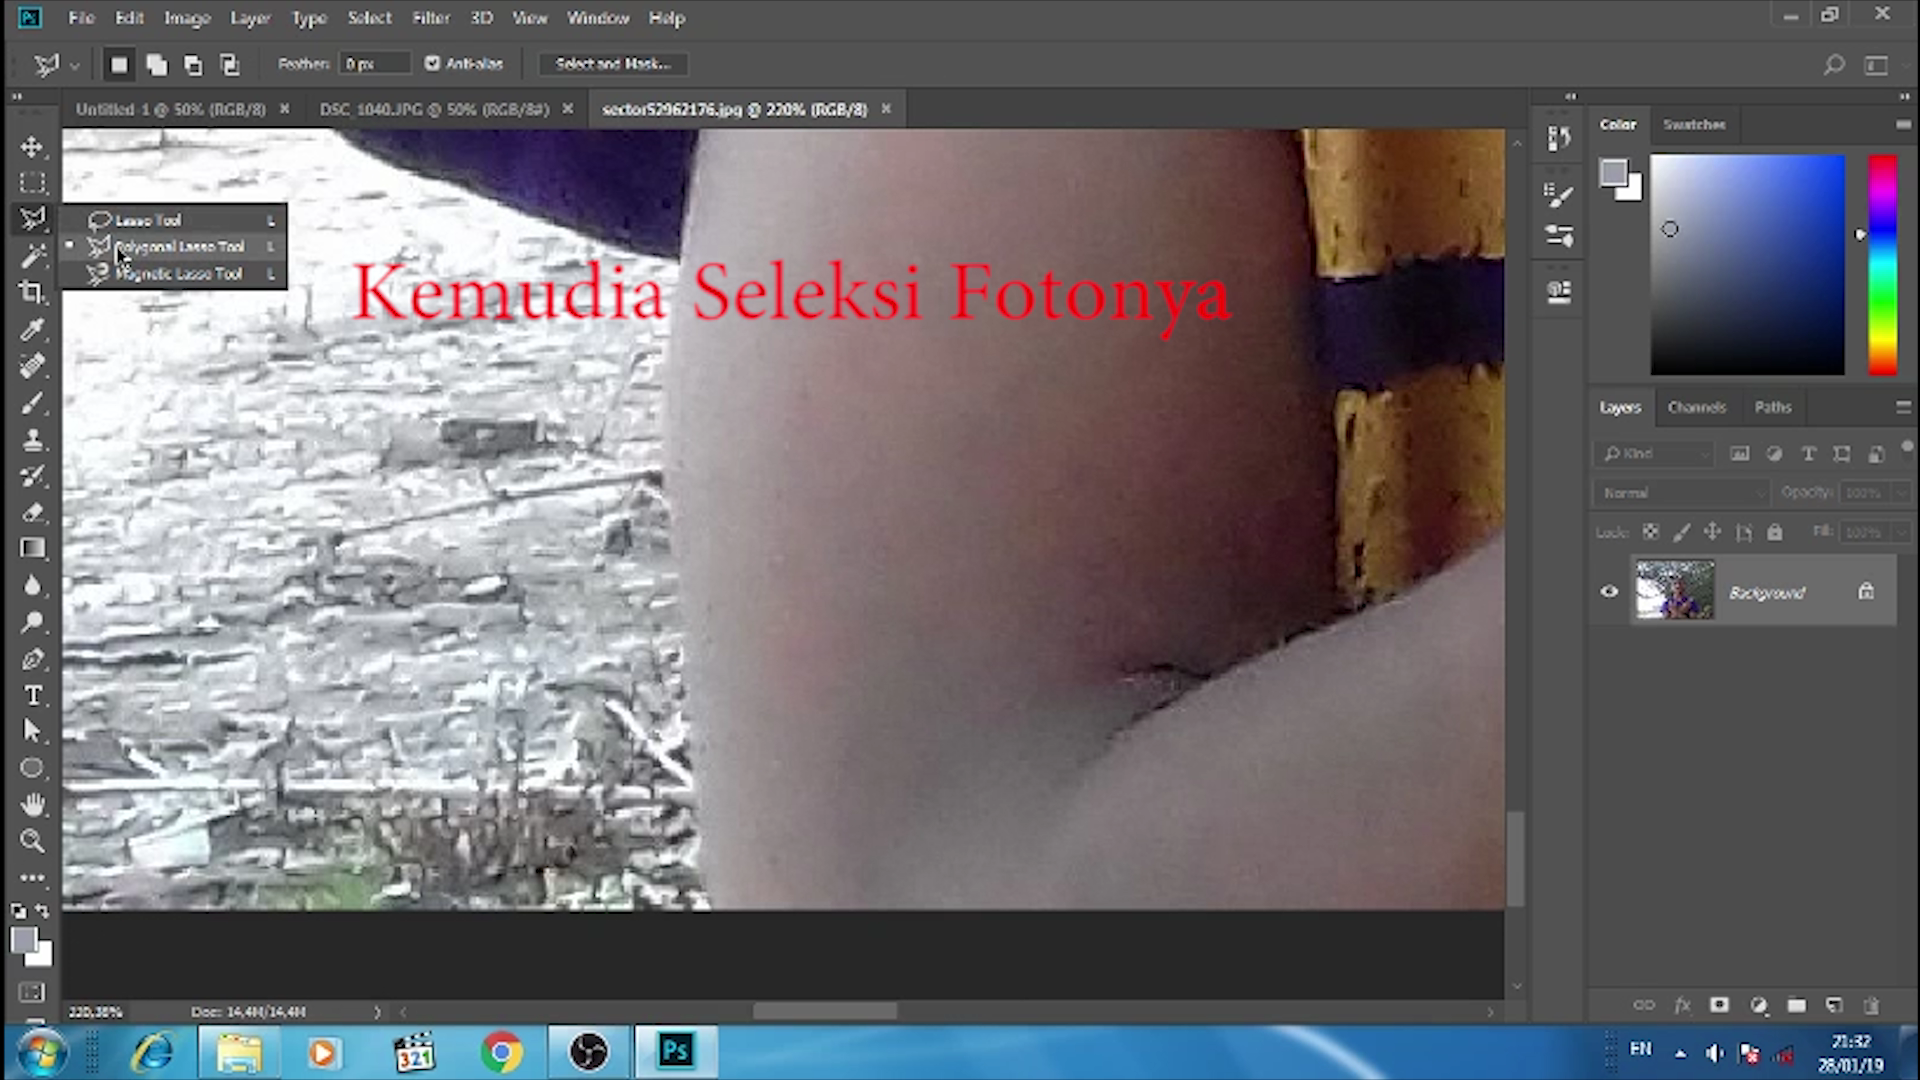Image resolution: width=1920 pixels, height=1080 pixels.
Task: Select the Zoom tool in toolbar
Action: tap(32, 841)
